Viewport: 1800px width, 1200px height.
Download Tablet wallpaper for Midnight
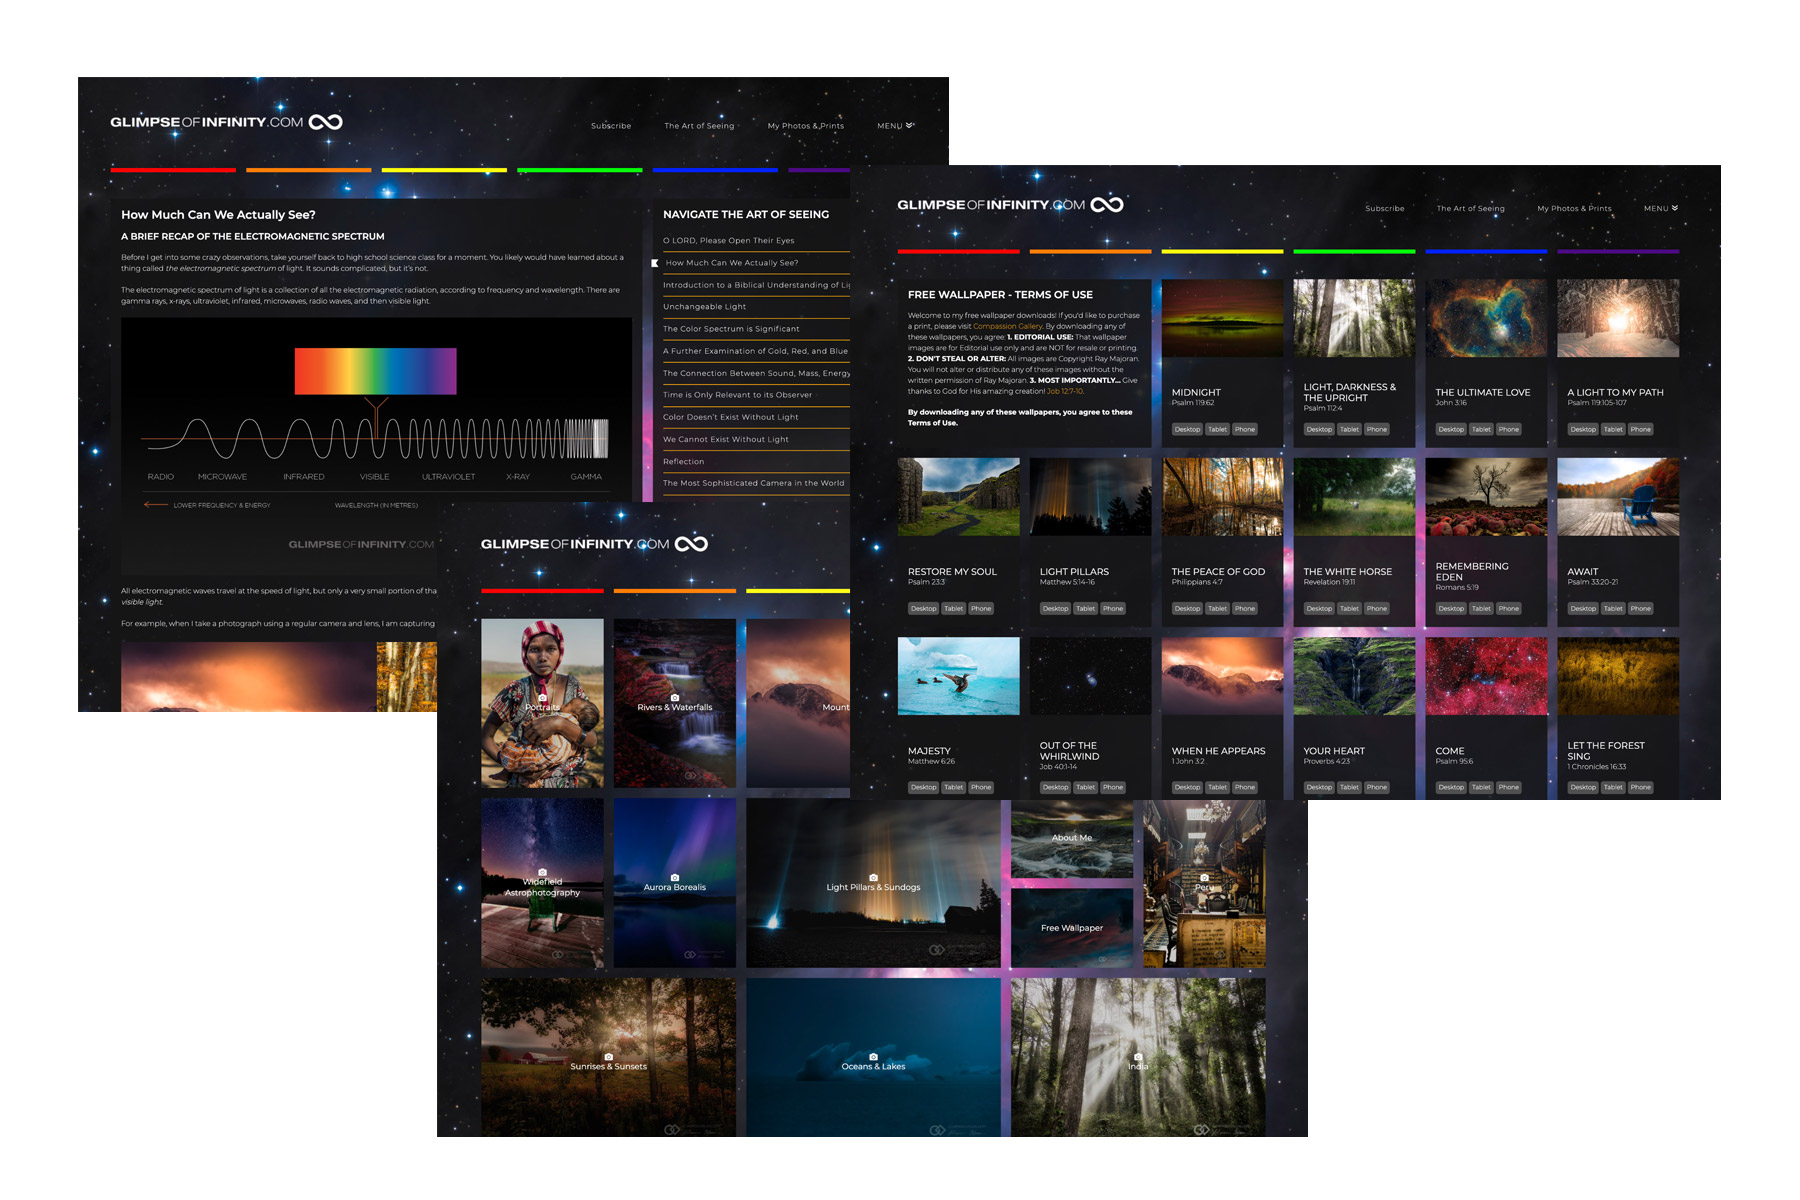[x=1217, y=429]
